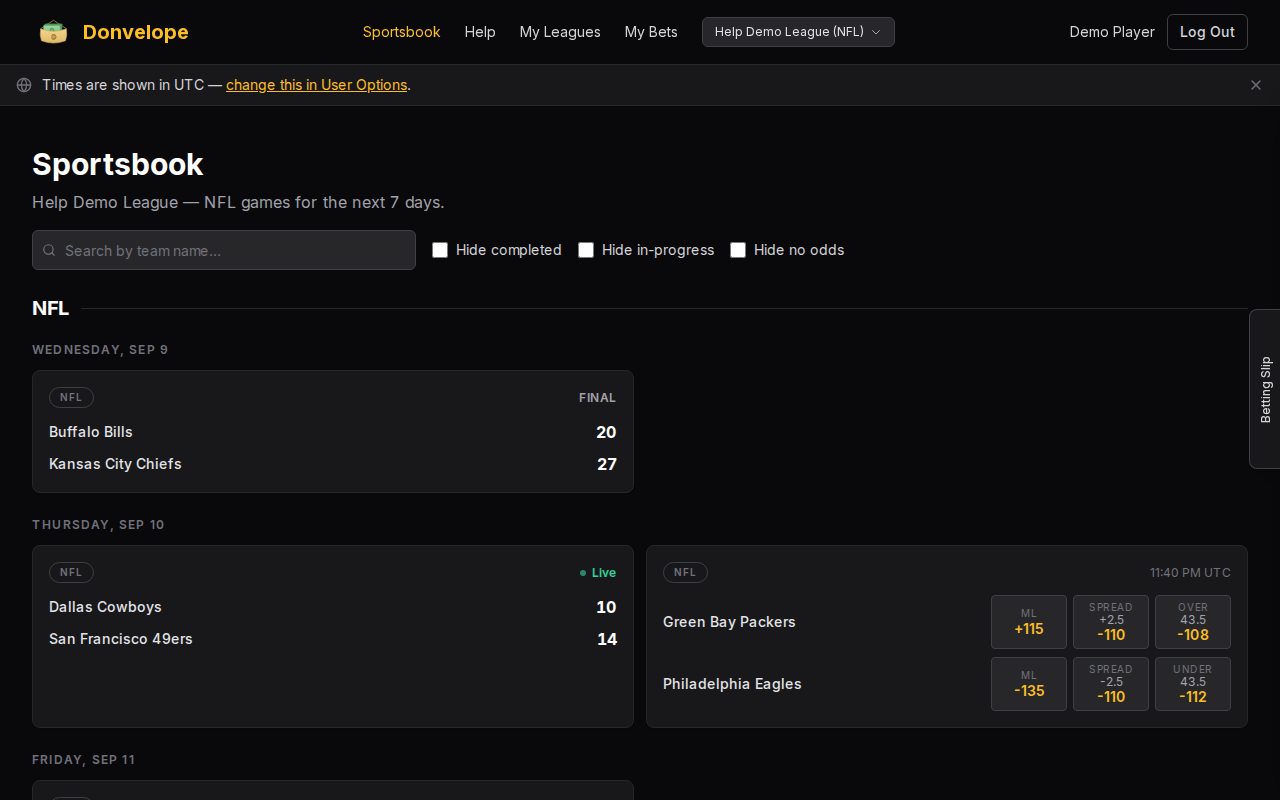
Task: Click the Kansas City Chiefs team name
Action: [115, 464]
